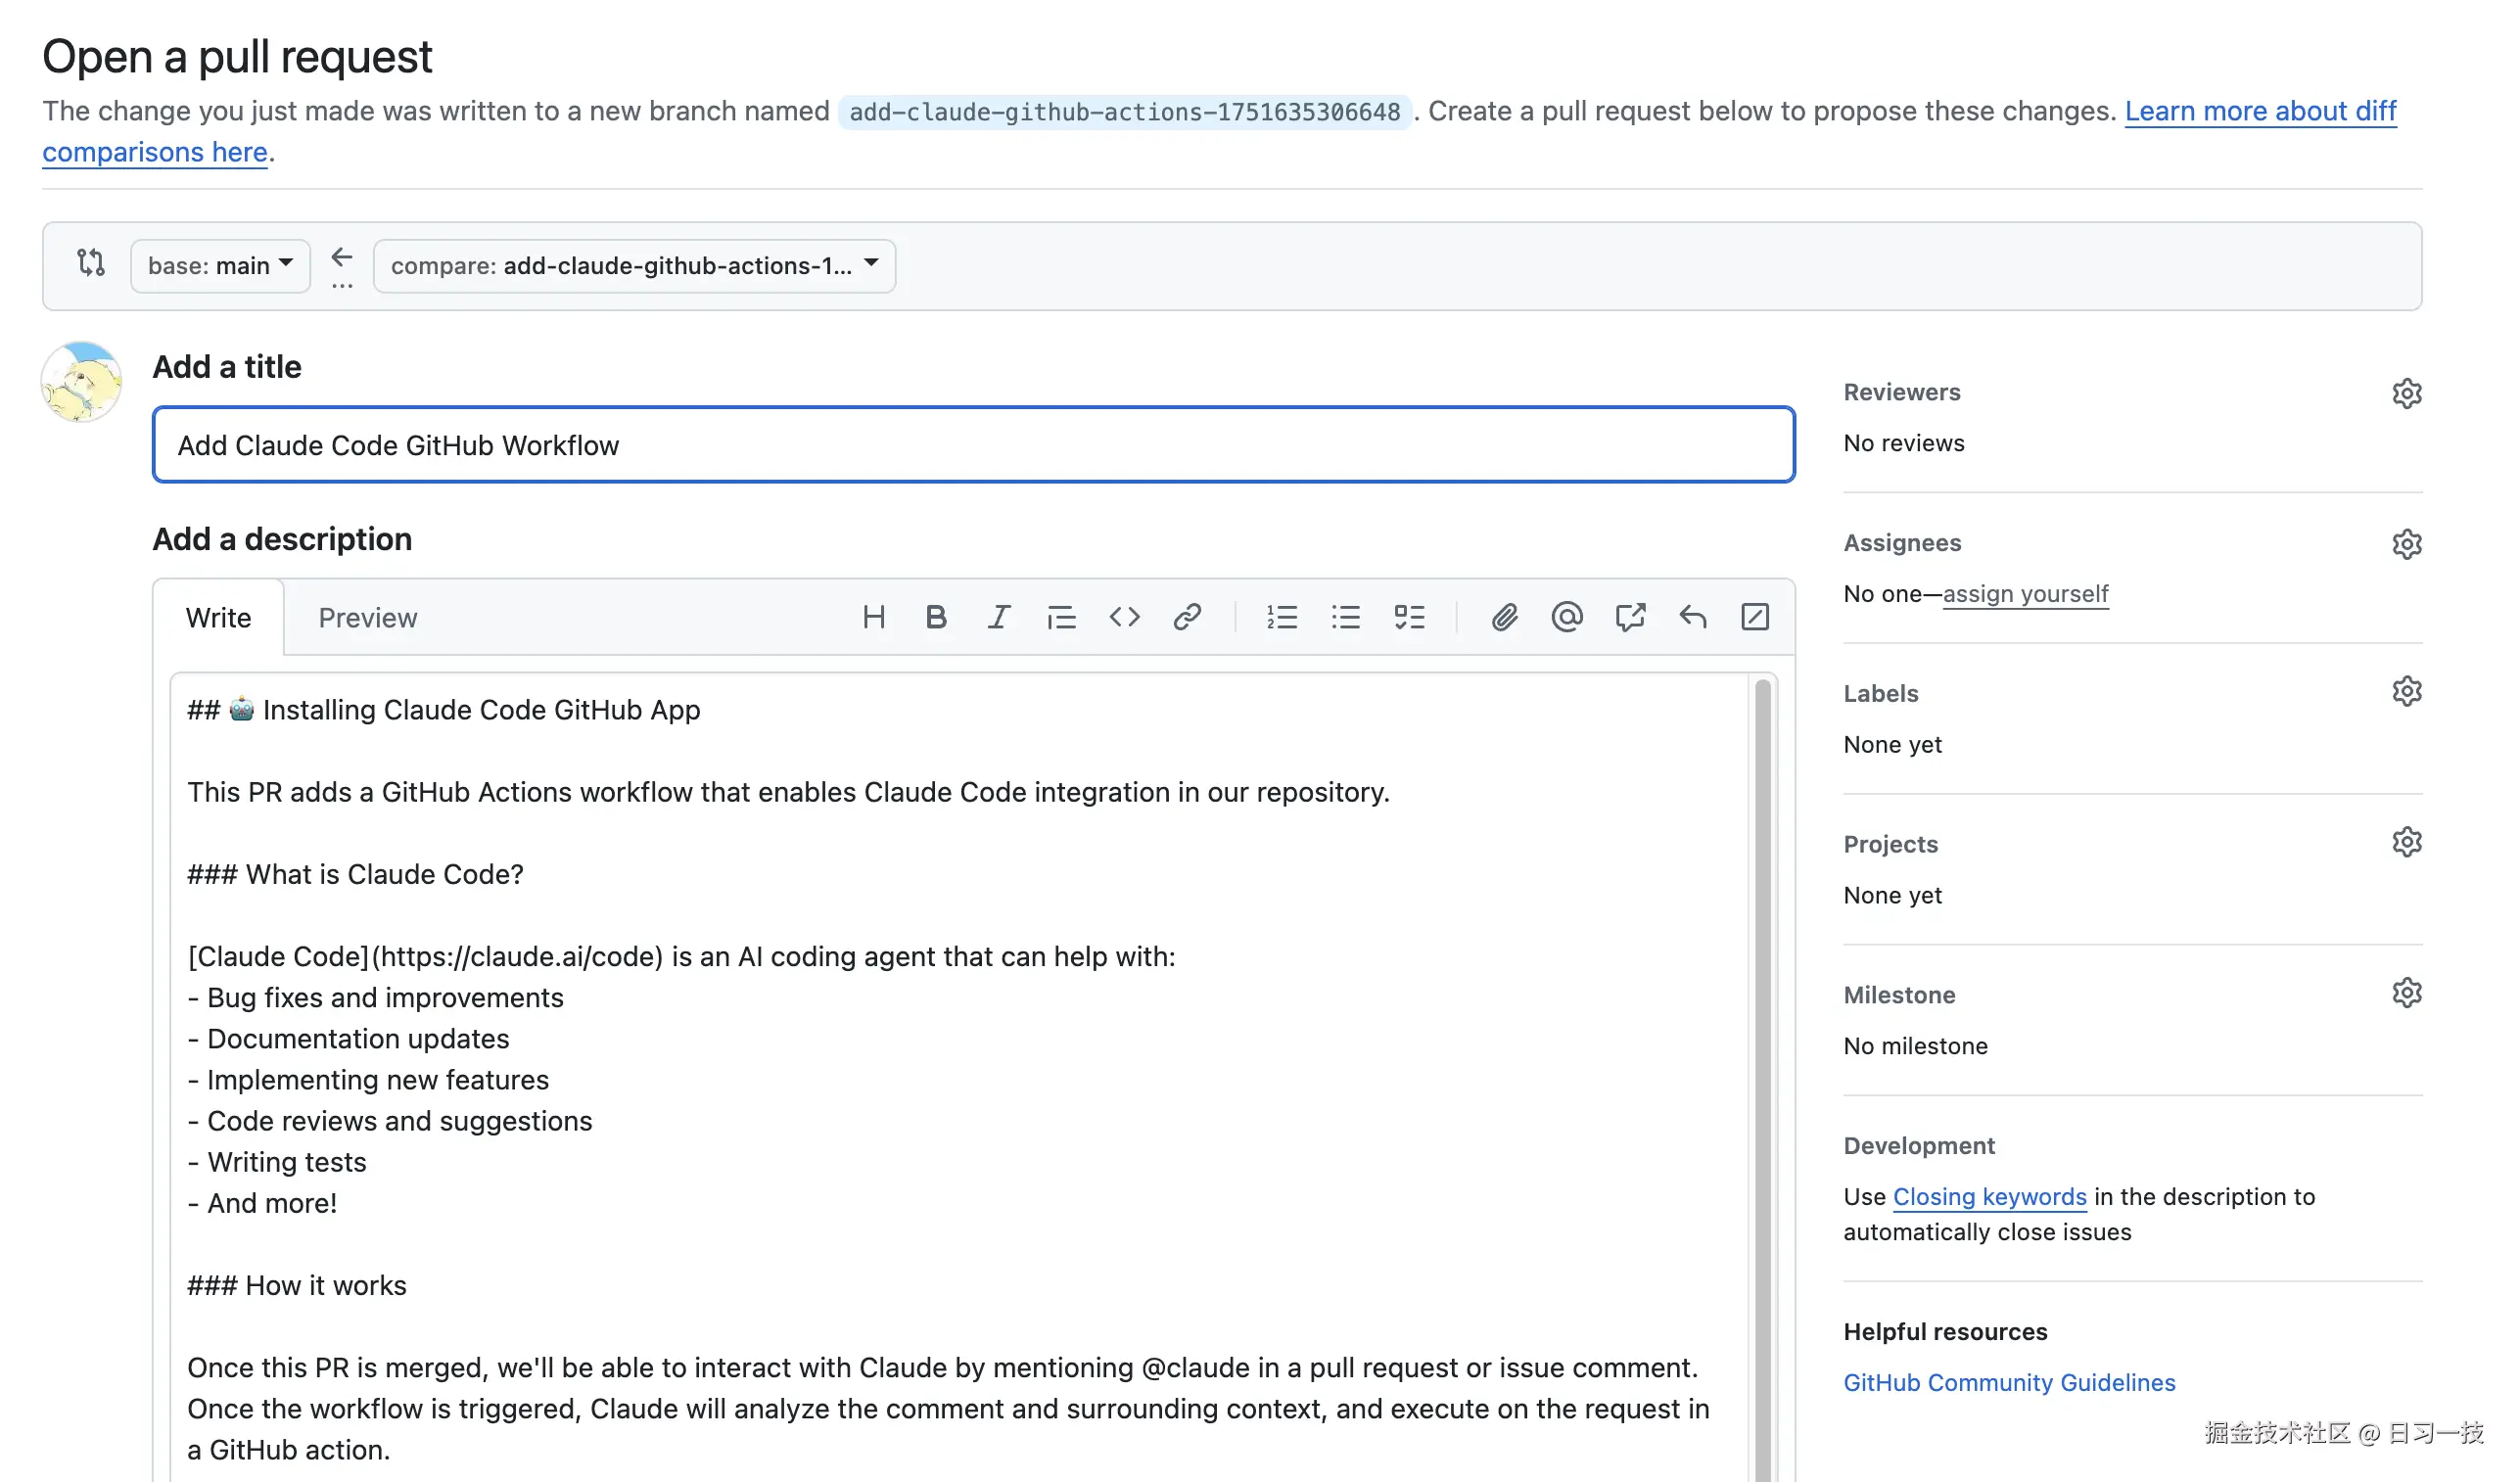This screenshot has height=1482, width=2520.
Task: Apply italic formatting to description text
Action: tap(999, 617)
